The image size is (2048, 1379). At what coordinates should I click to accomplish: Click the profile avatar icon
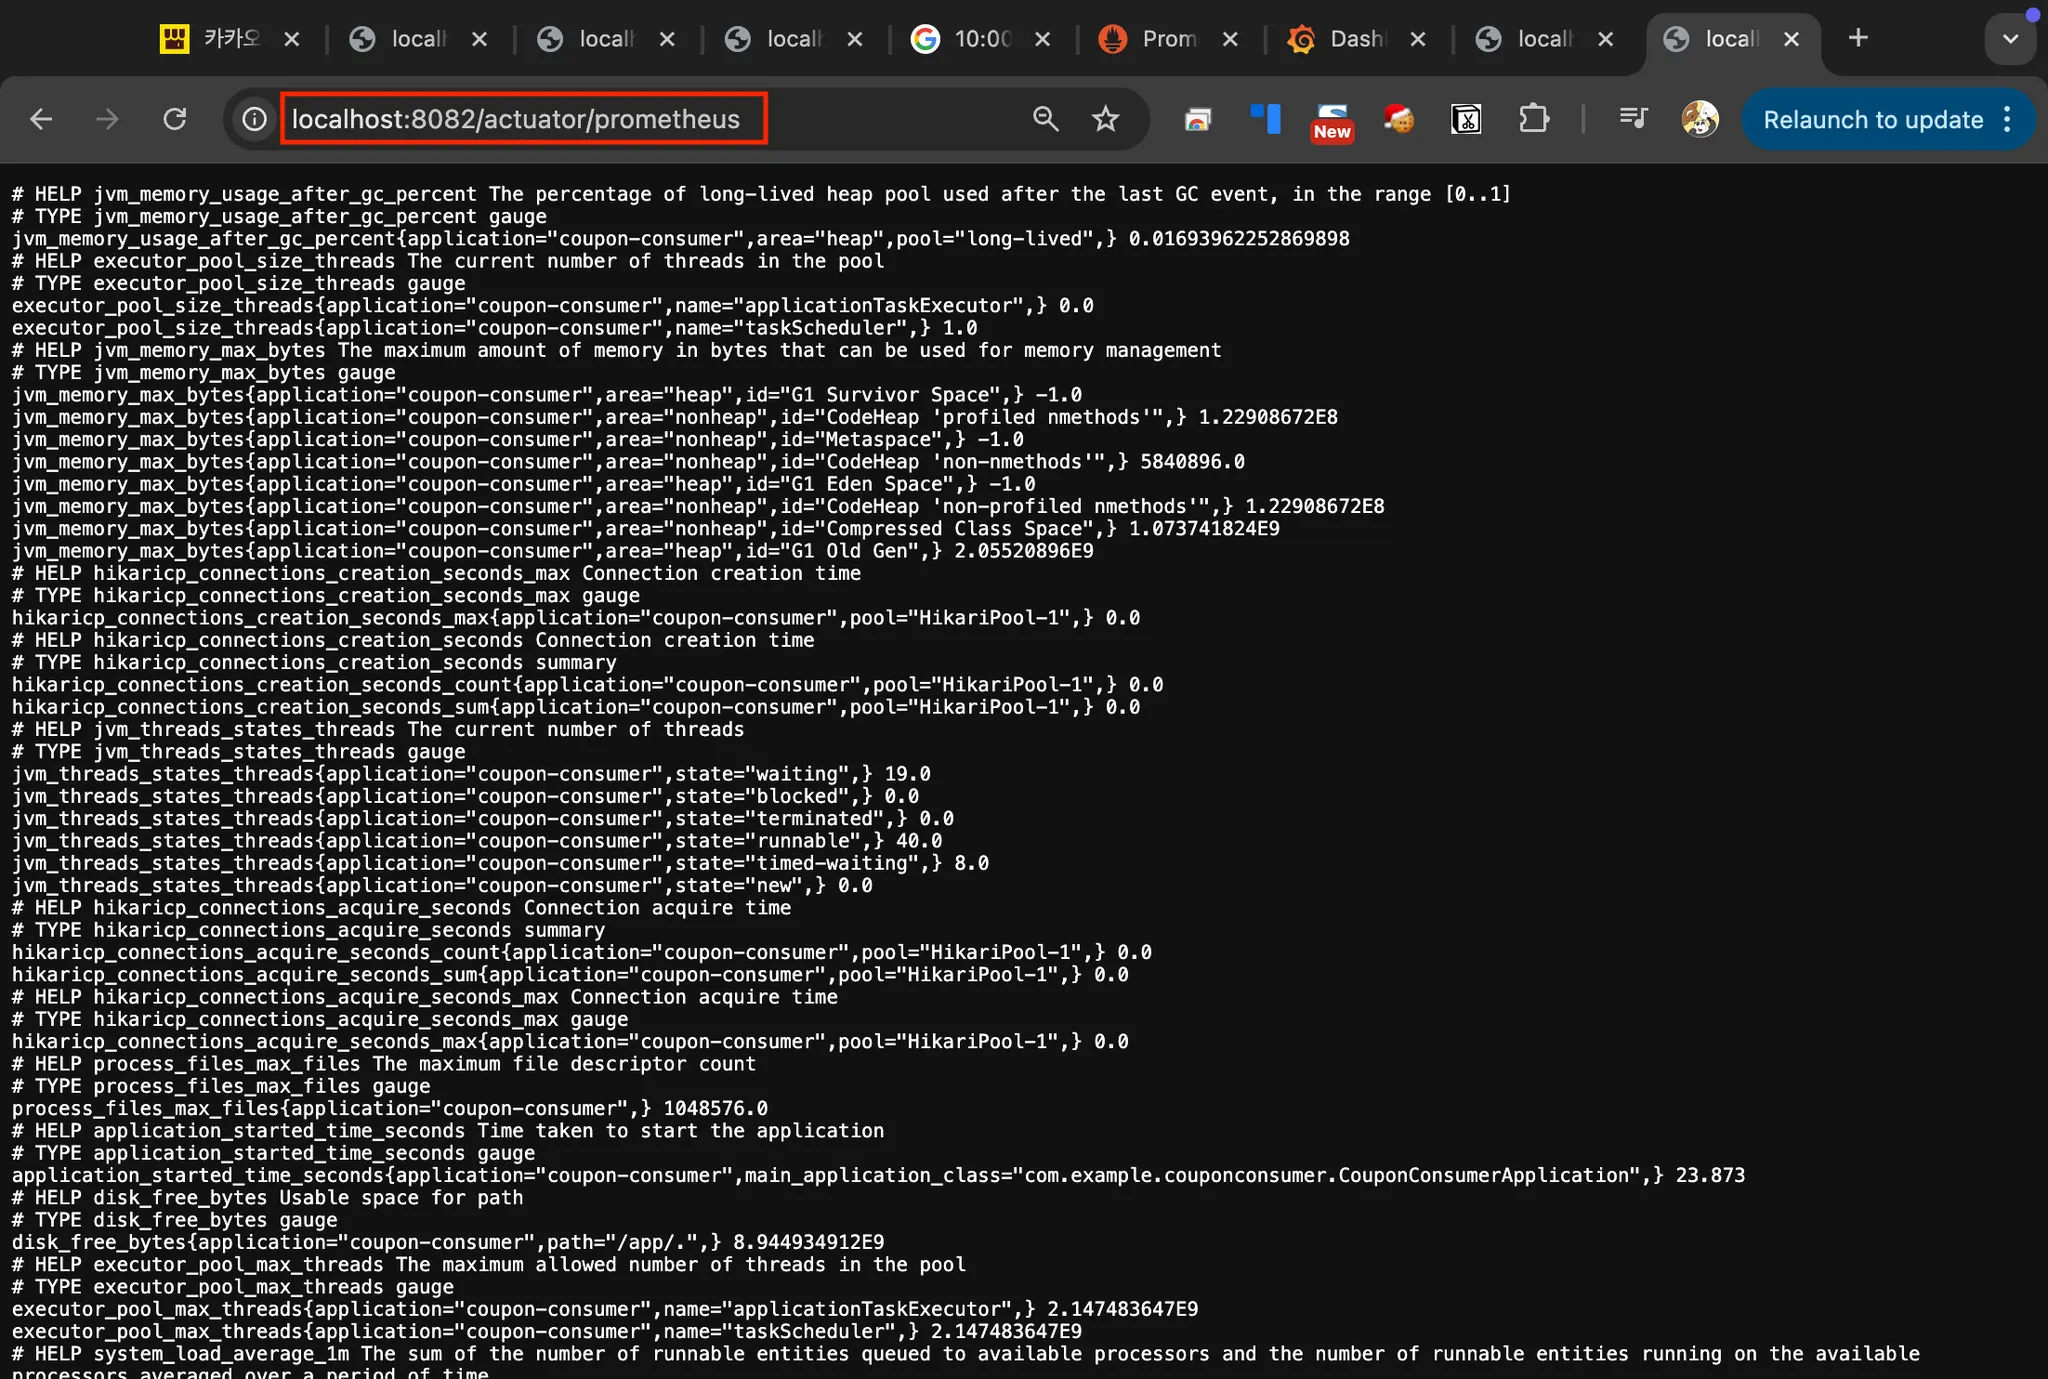[1699, 119]
